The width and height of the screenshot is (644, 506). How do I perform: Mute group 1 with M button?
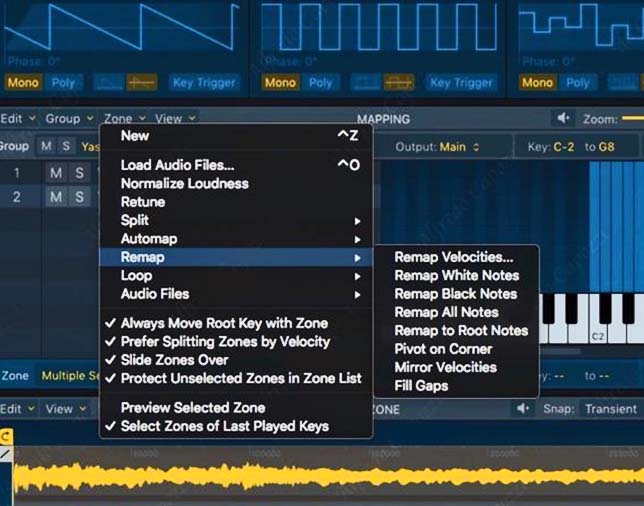pyautogui.click(x=56, y=173)
